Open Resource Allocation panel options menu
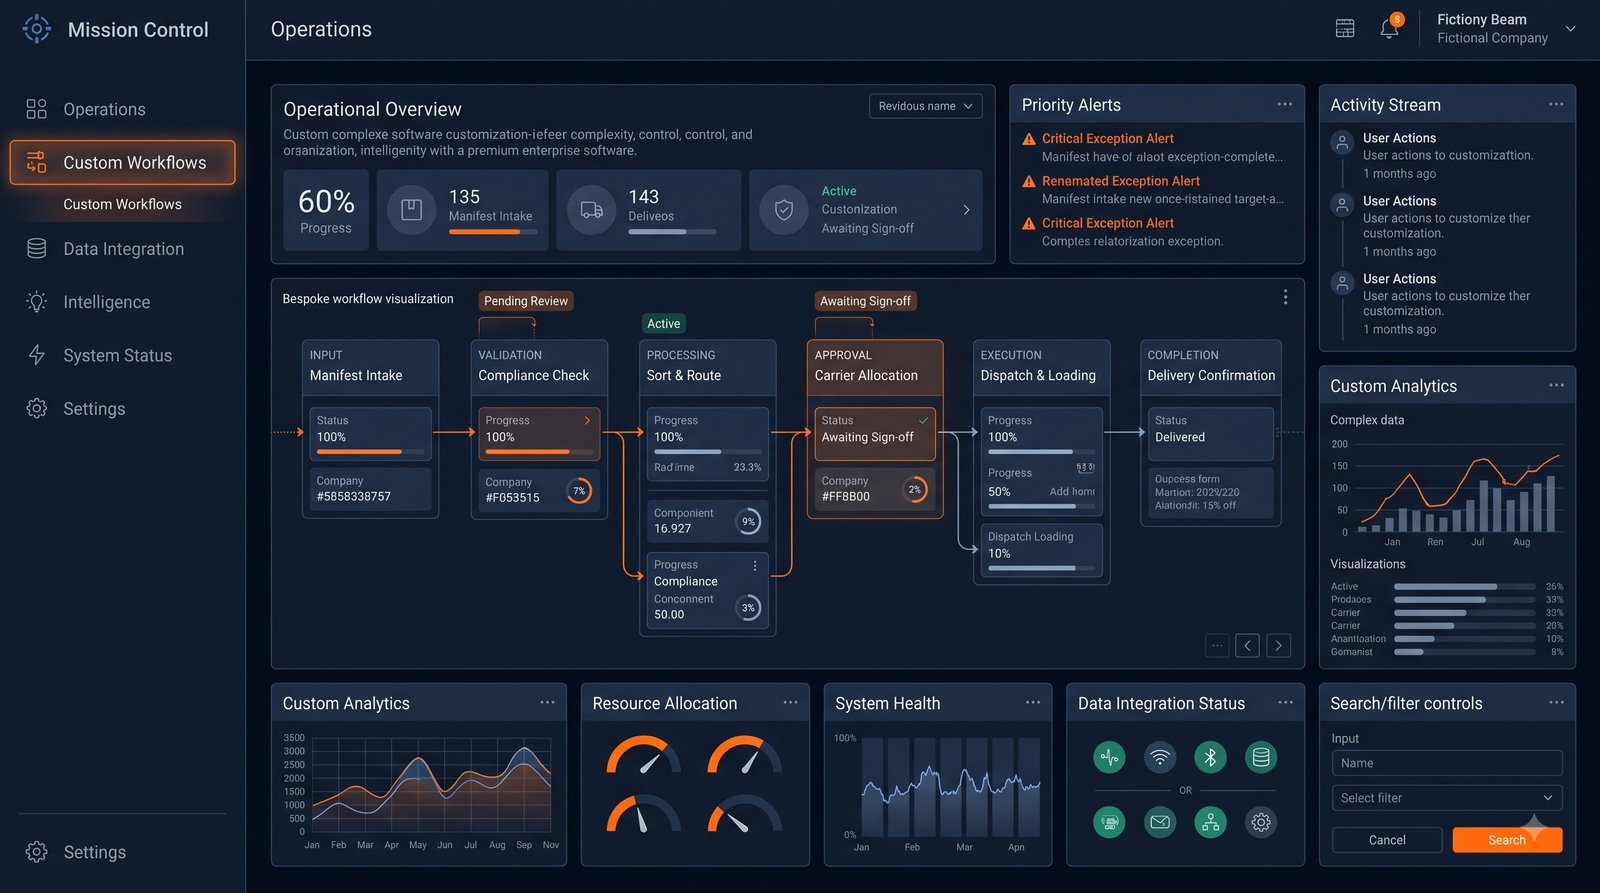The height and width of the screenshot is (893, 1600). (790, 702)
